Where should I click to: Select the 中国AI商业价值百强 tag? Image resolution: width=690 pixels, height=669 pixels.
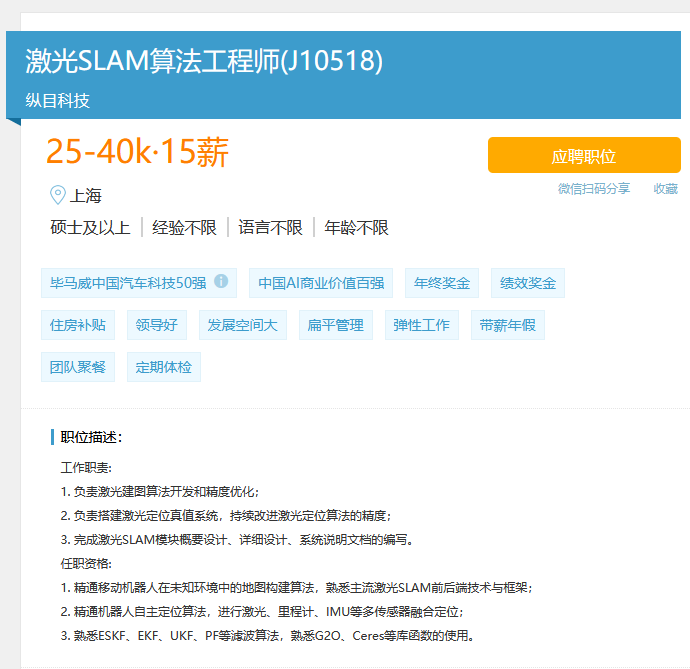321,283
